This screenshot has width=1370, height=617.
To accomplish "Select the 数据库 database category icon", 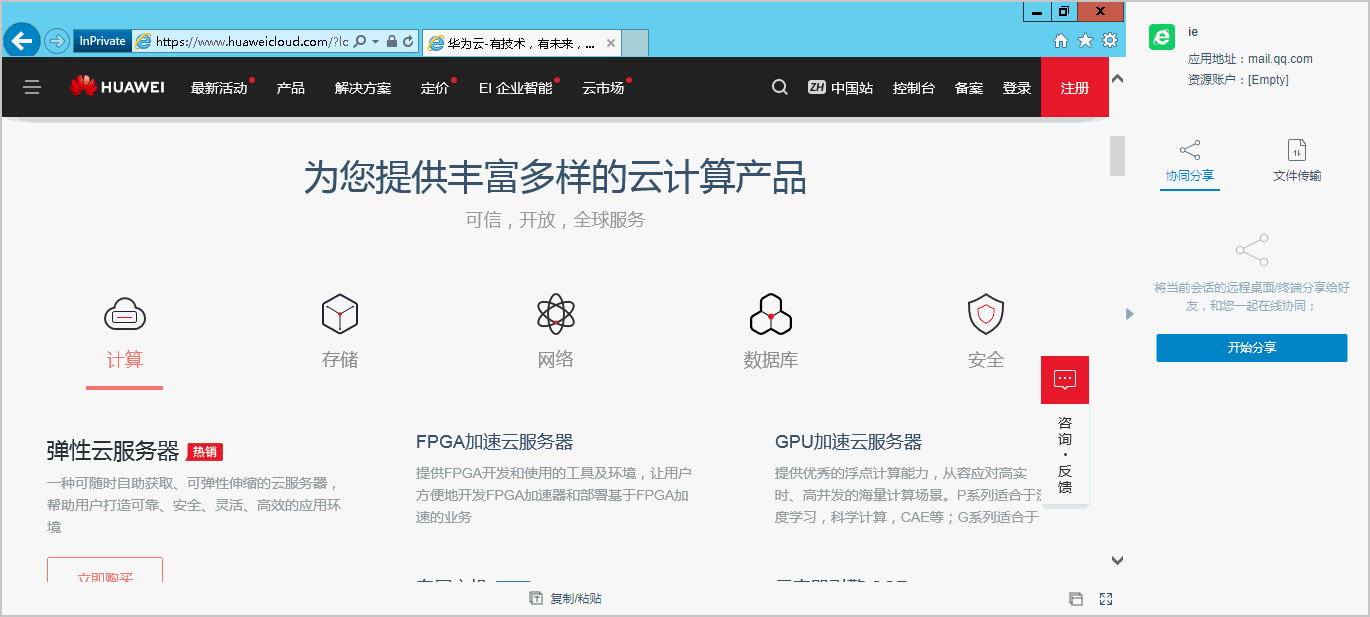I will click(x=771, y=315).
